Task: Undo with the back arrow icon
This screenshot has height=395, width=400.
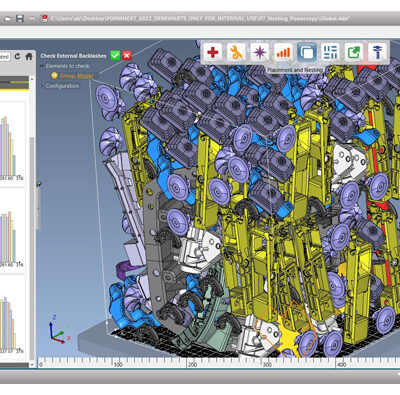Action: pyautogui.click(x=32, y=19)
